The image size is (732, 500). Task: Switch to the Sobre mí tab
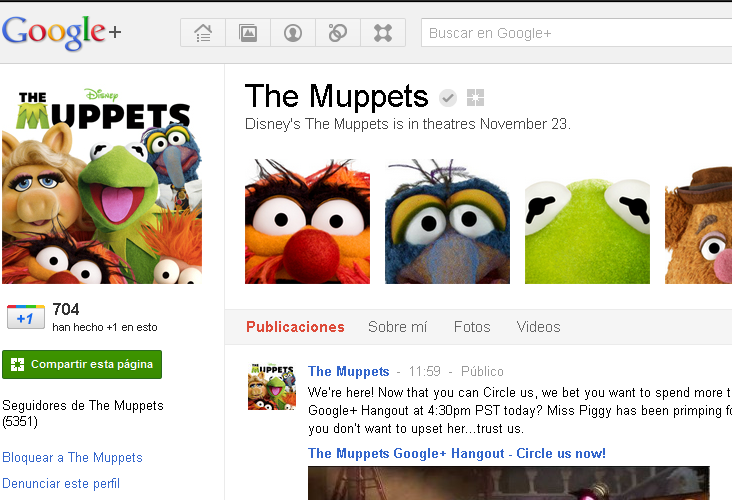[397, 327]
